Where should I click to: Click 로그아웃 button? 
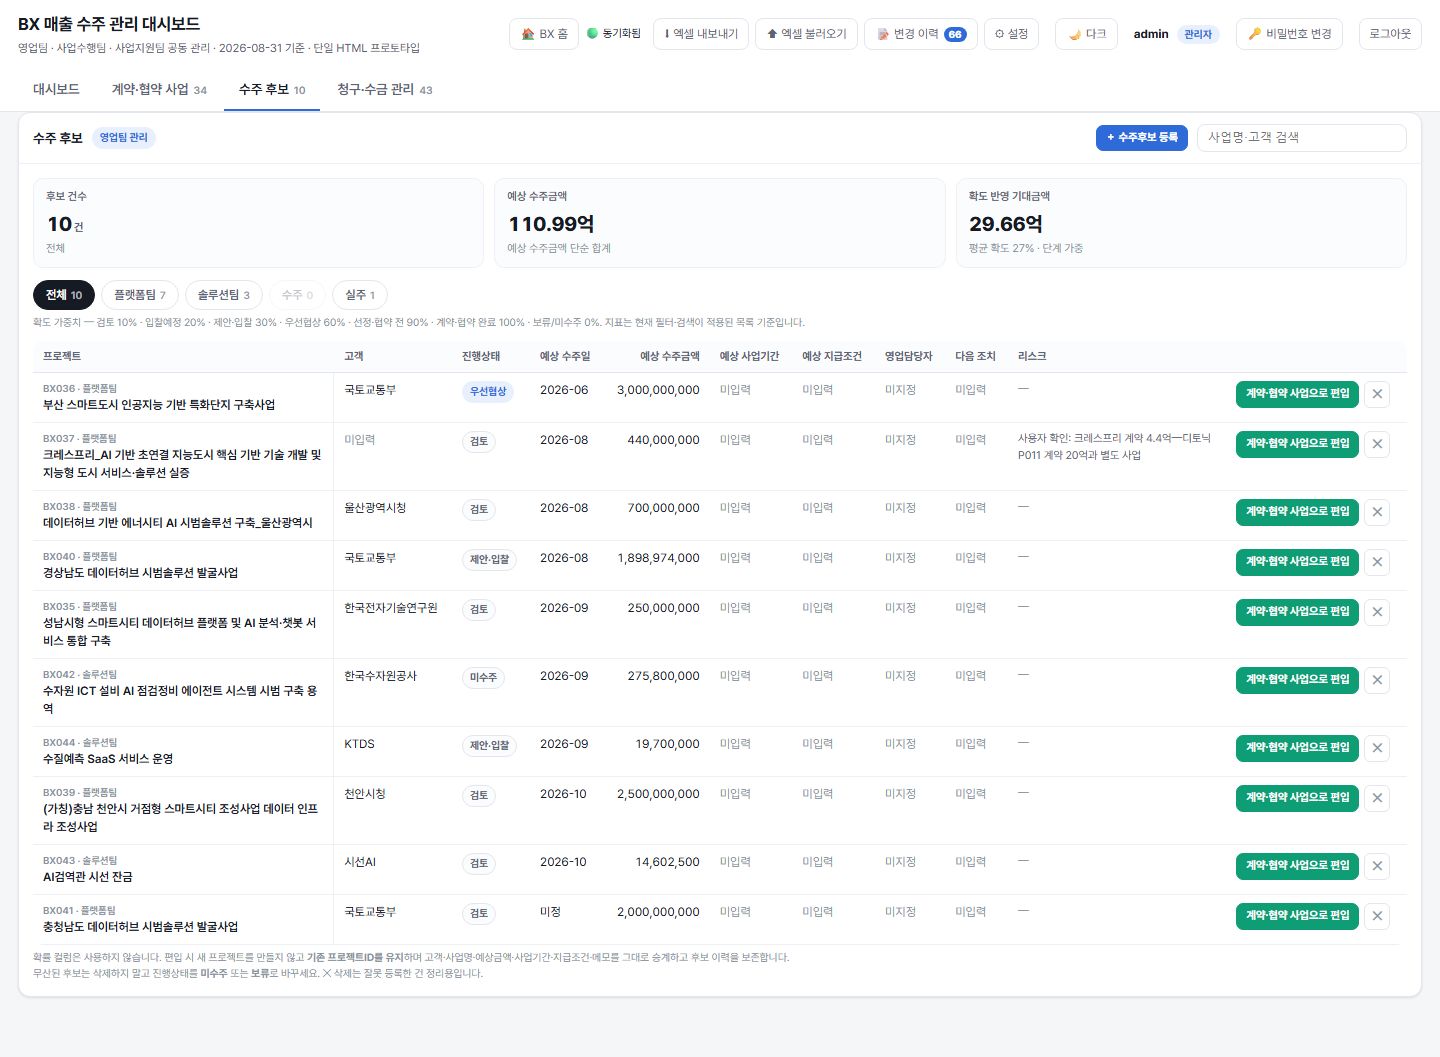point(1390,34)
